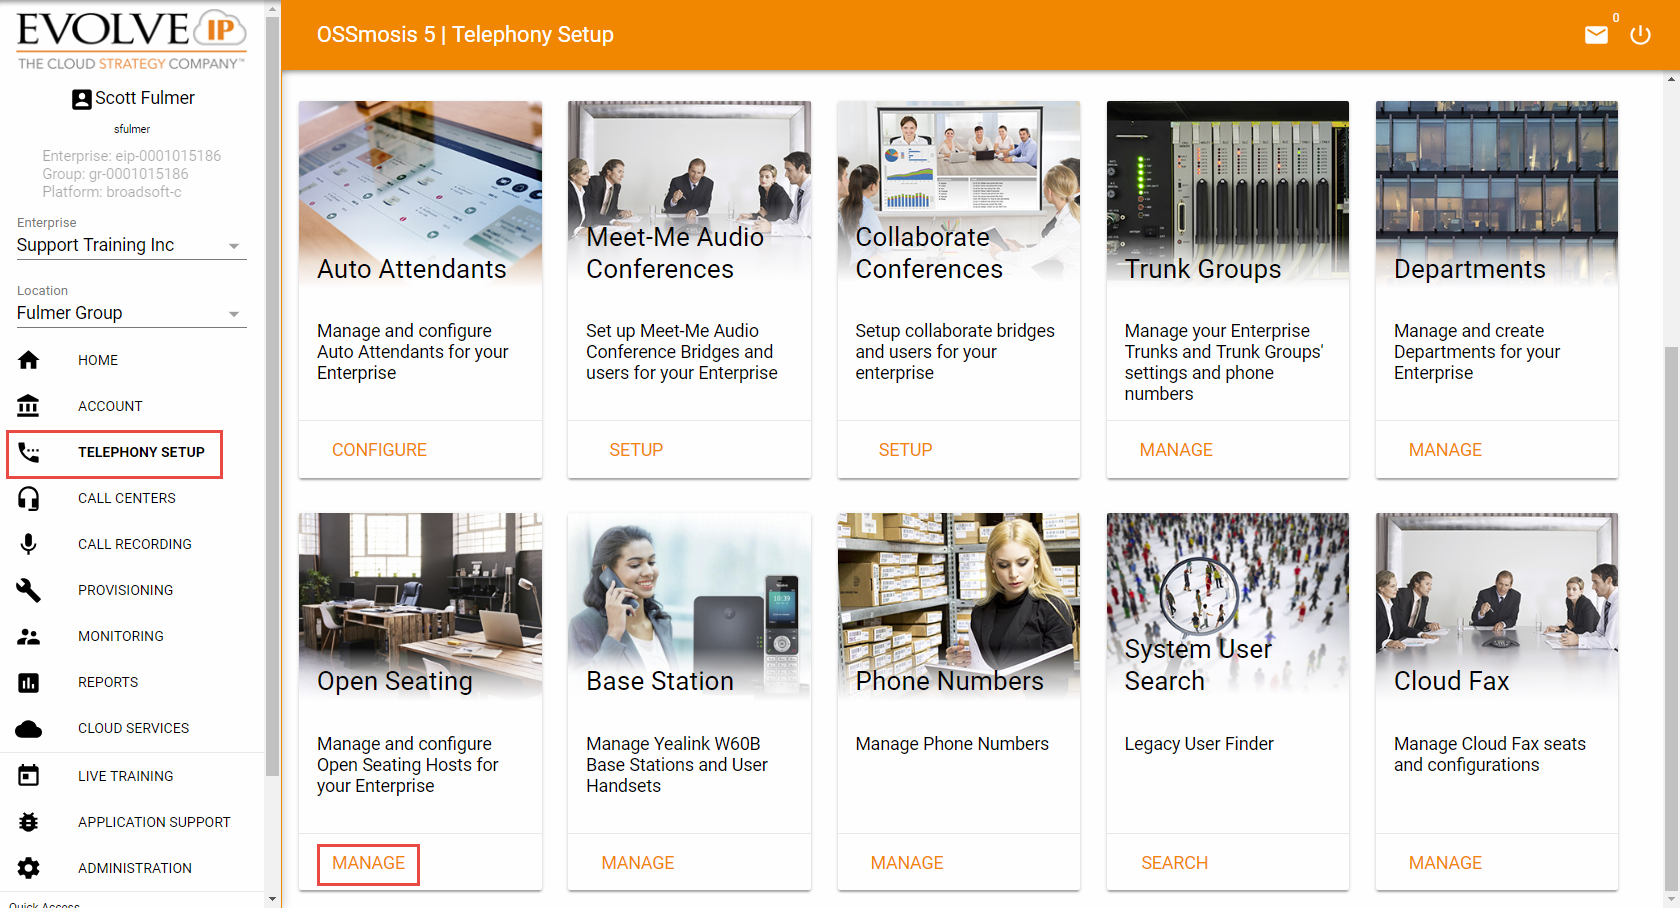Click the Application Support bug icon

(x=29, y=822)
